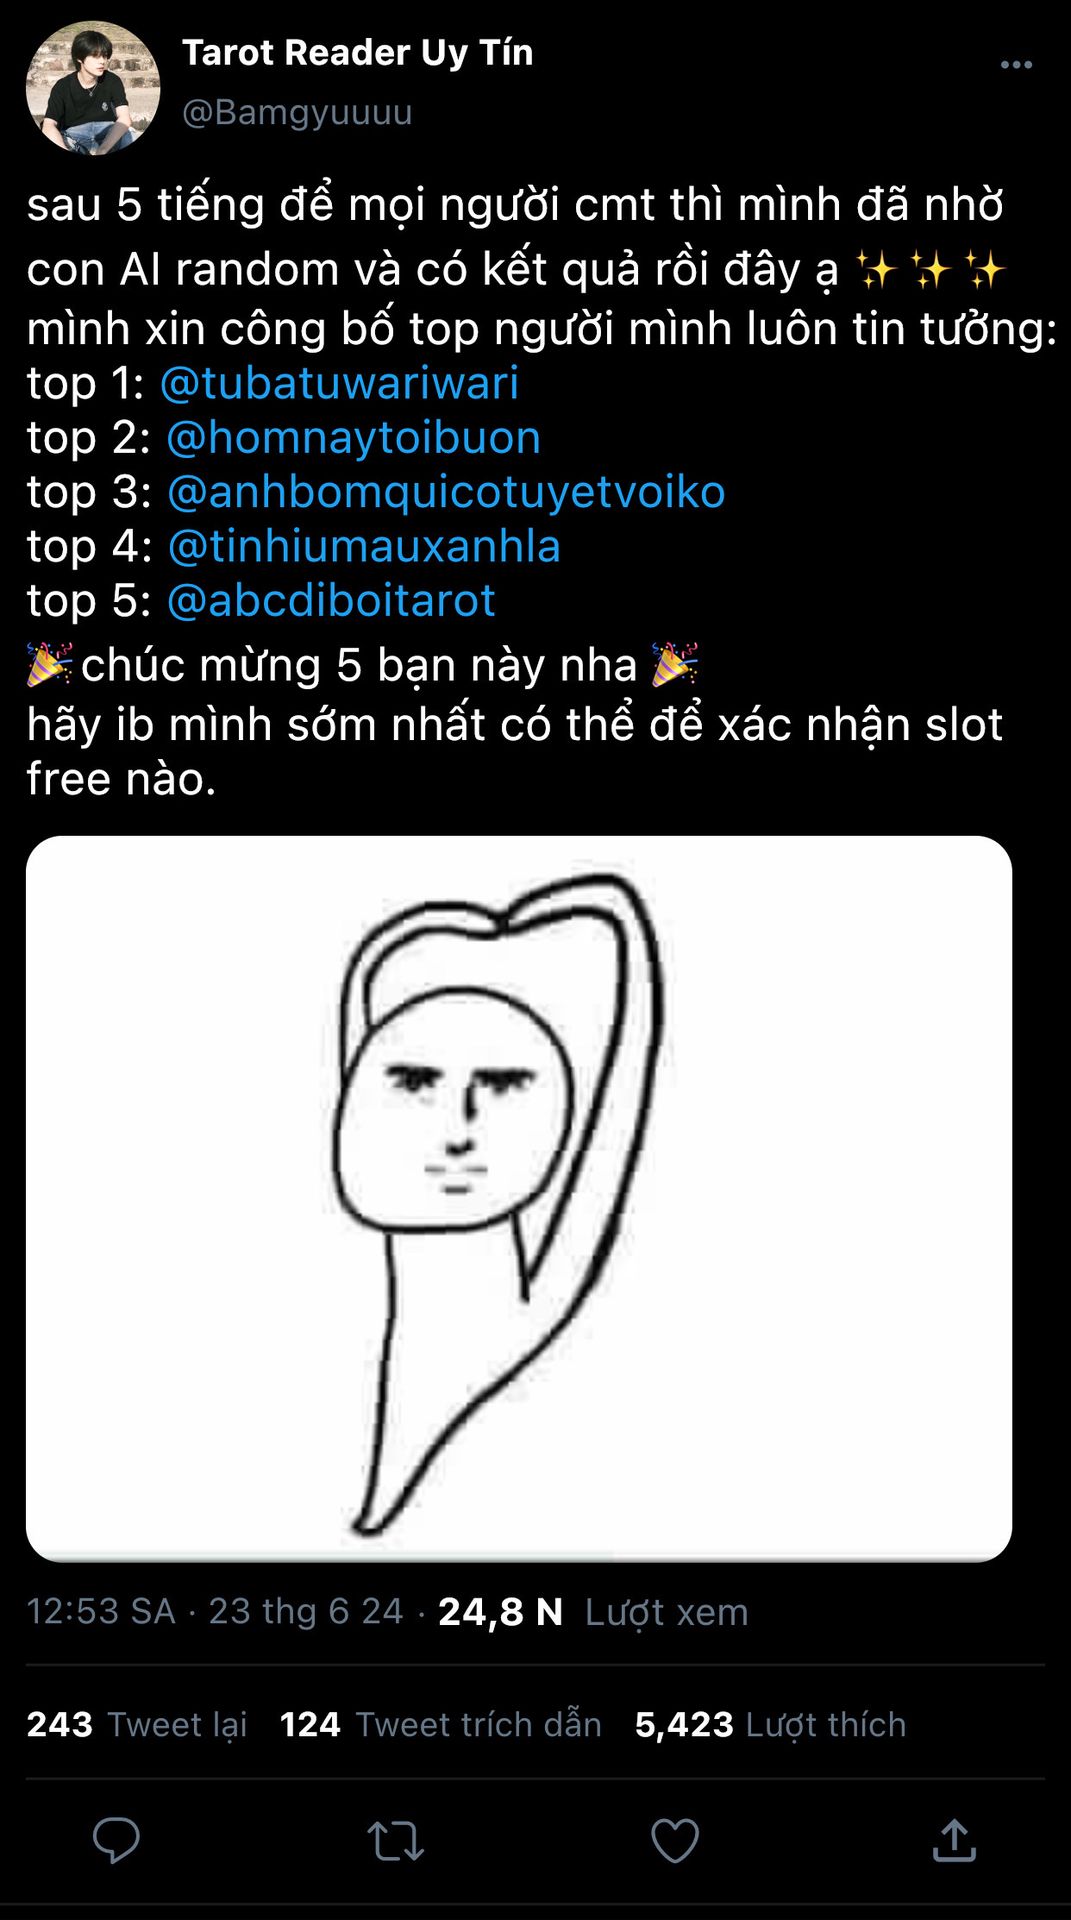Tap the reply speech bubble icon
The height and width of the screenshot is (1920, 1071).
coord(116,1840)
